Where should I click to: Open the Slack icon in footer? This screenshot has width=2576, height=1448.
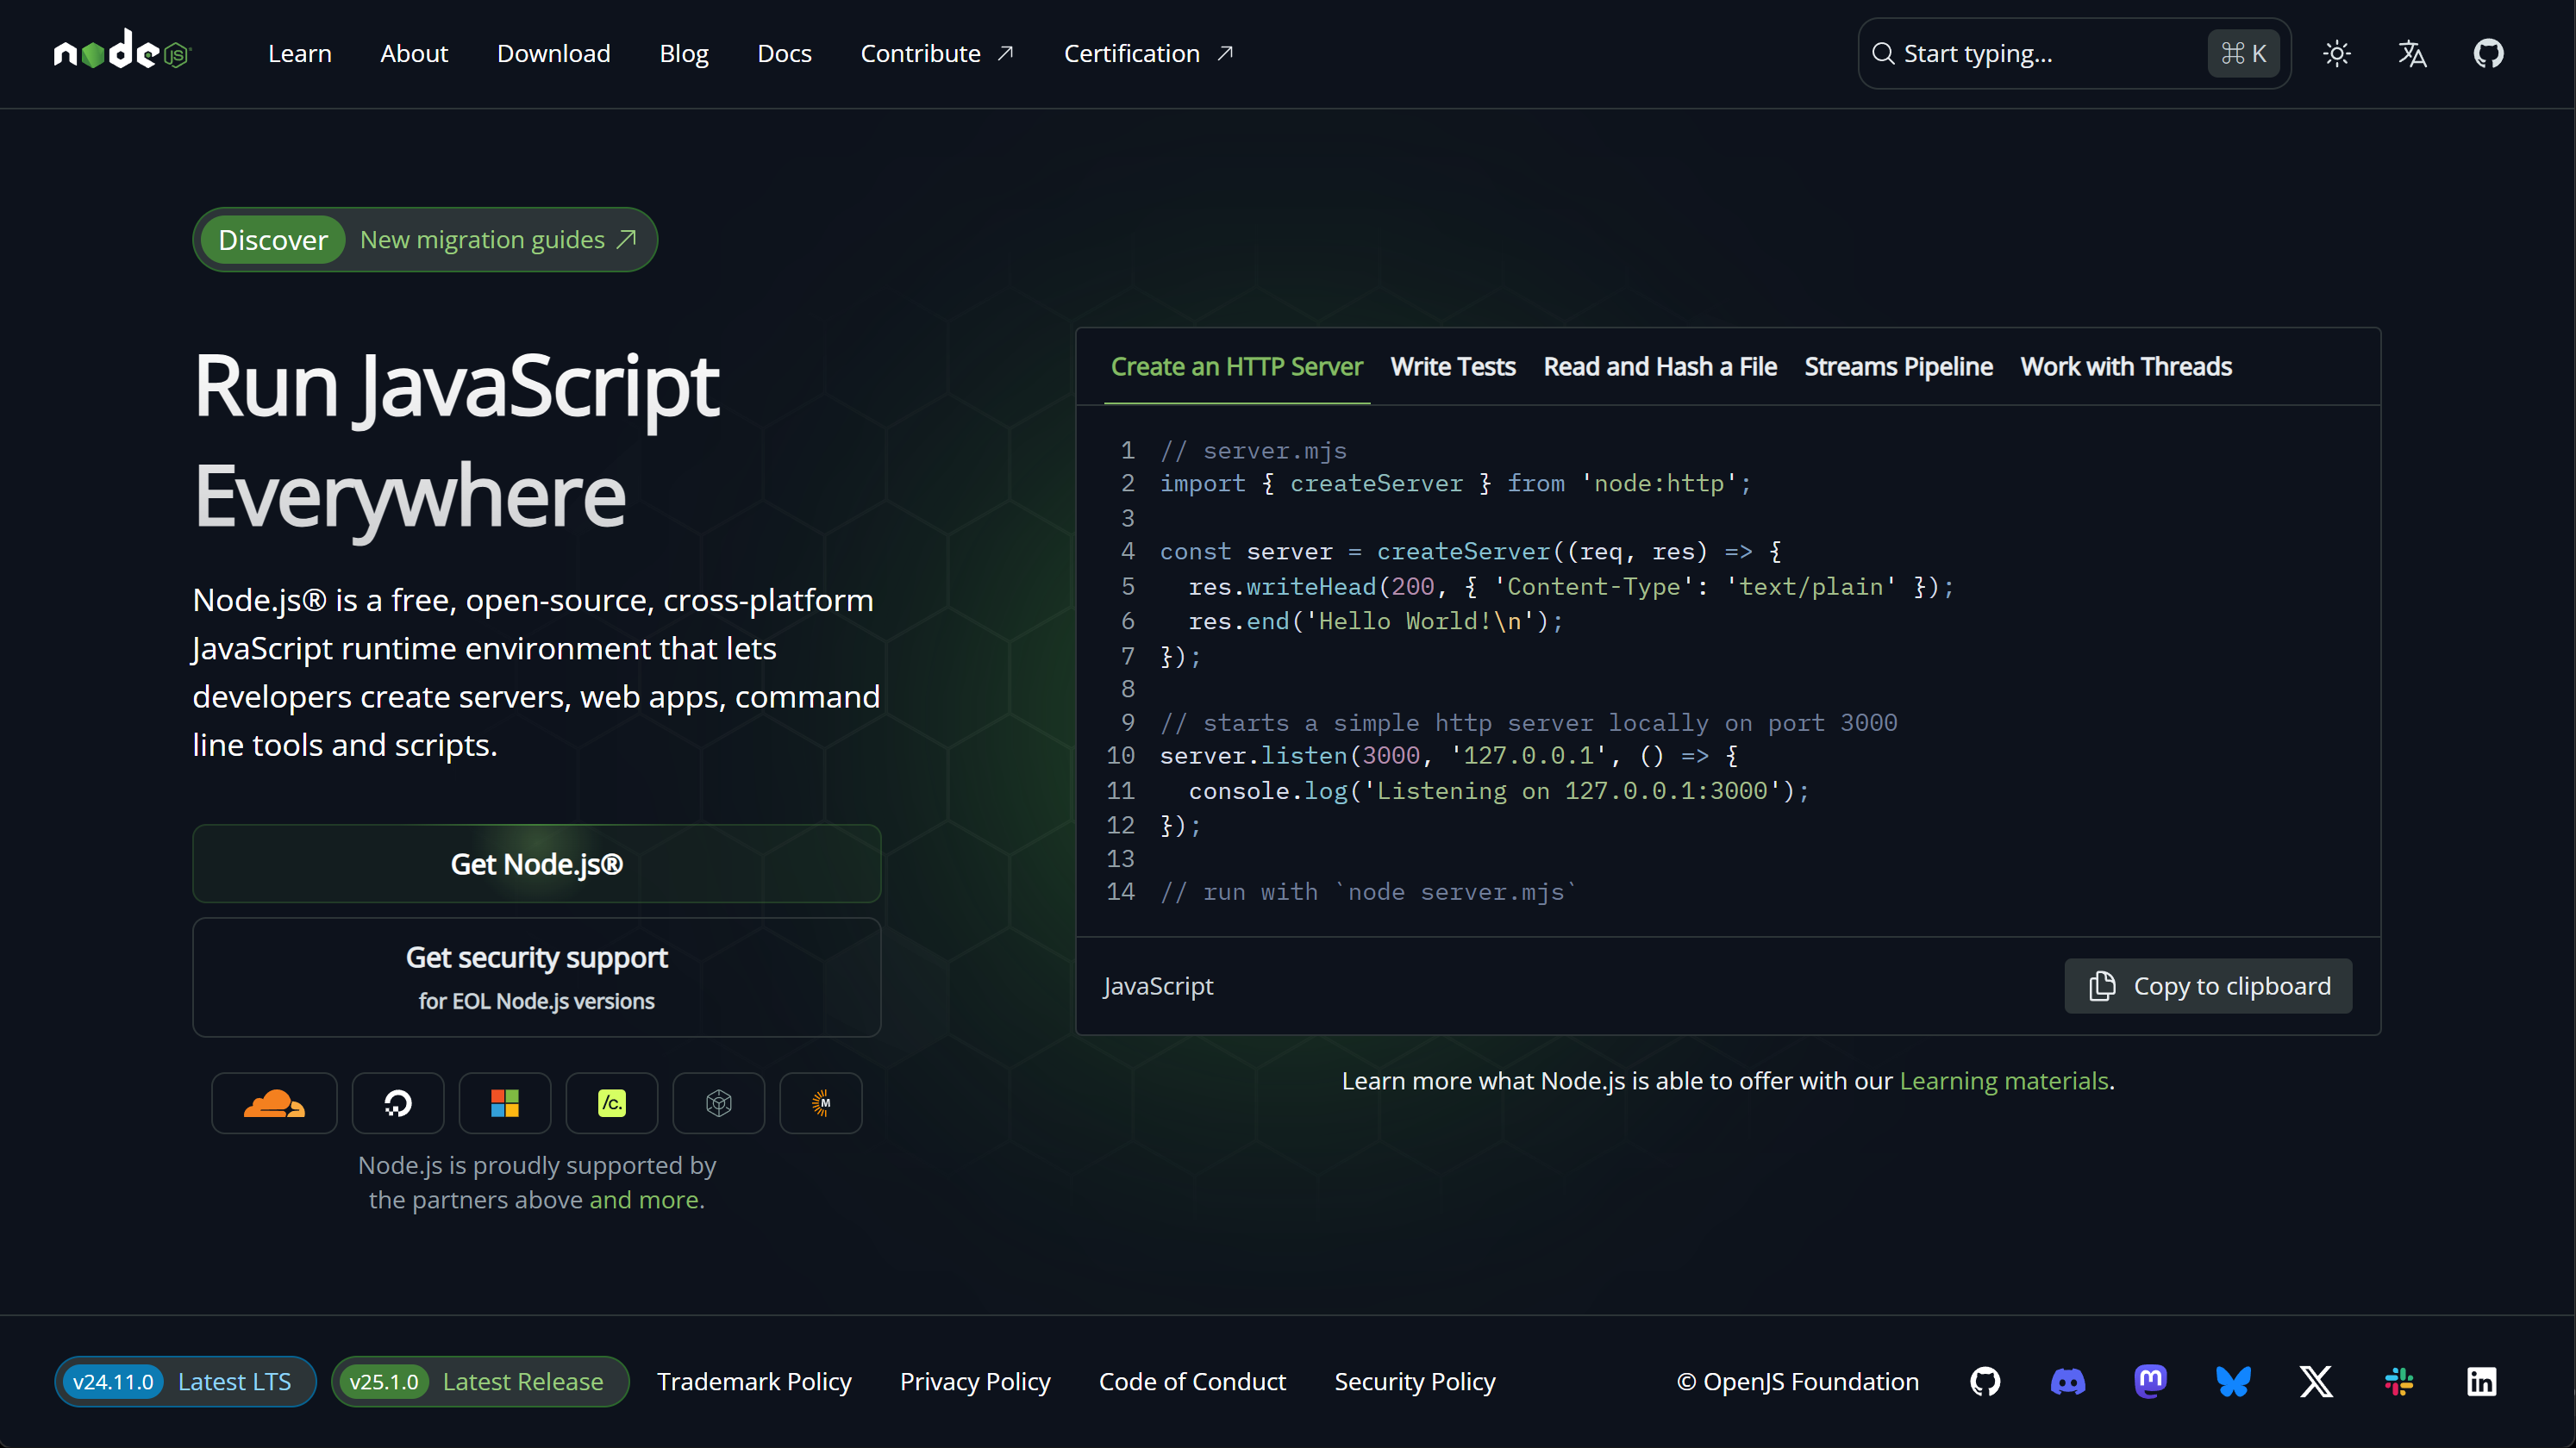2399,1381
